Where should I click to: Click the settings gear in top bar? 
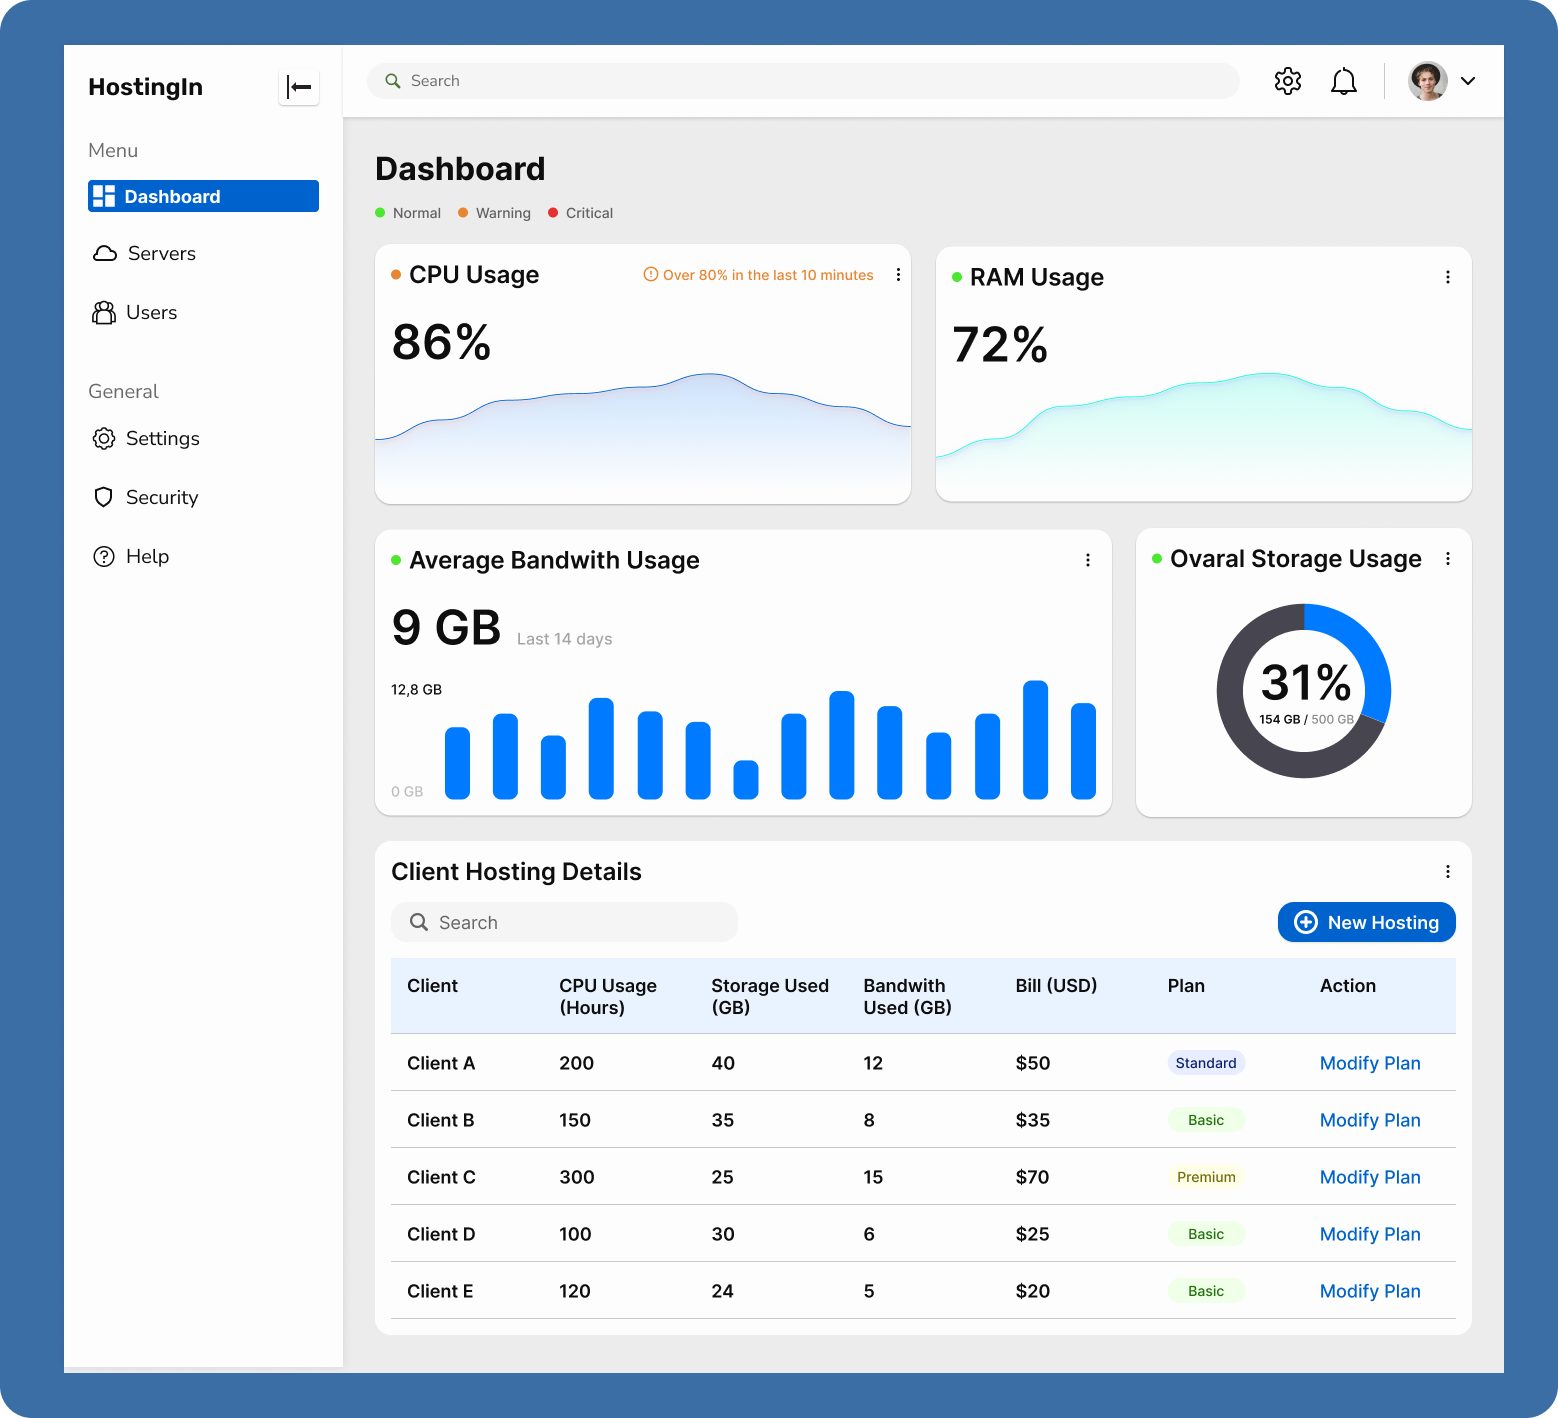pos(1287,81)
